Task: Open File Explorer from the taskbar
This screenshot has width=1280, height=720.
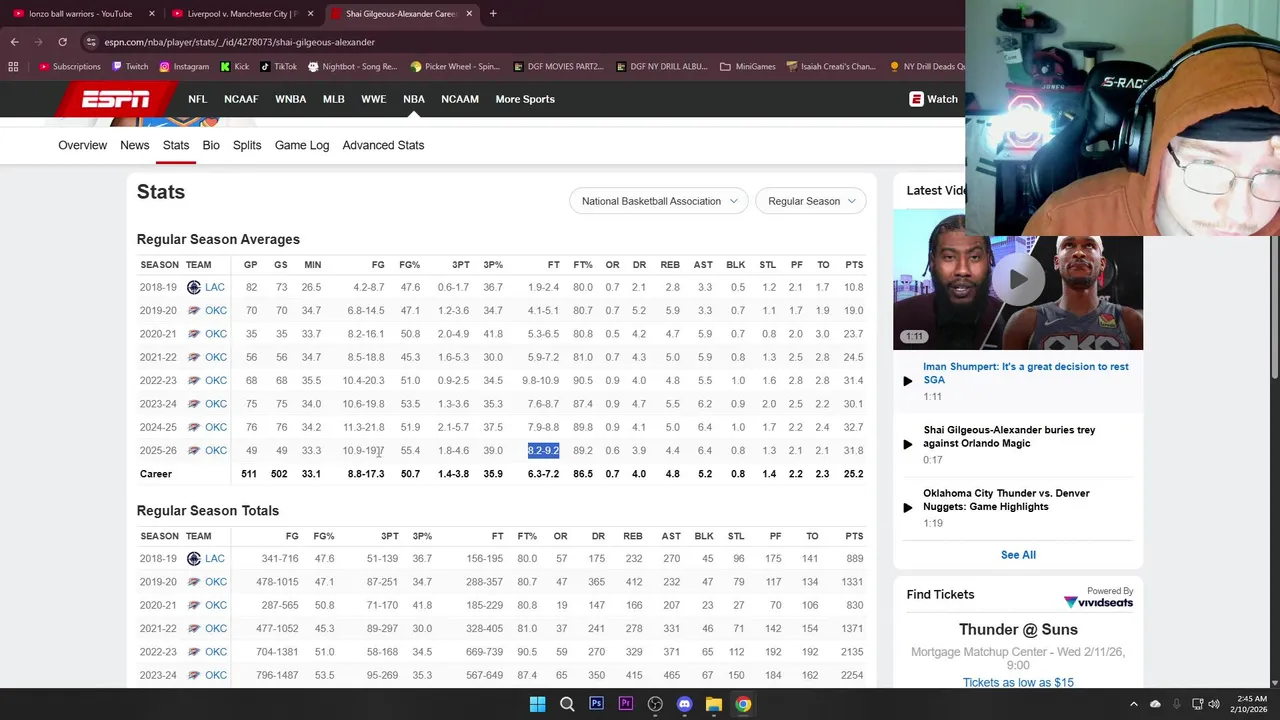Action: tap(714, 704)
